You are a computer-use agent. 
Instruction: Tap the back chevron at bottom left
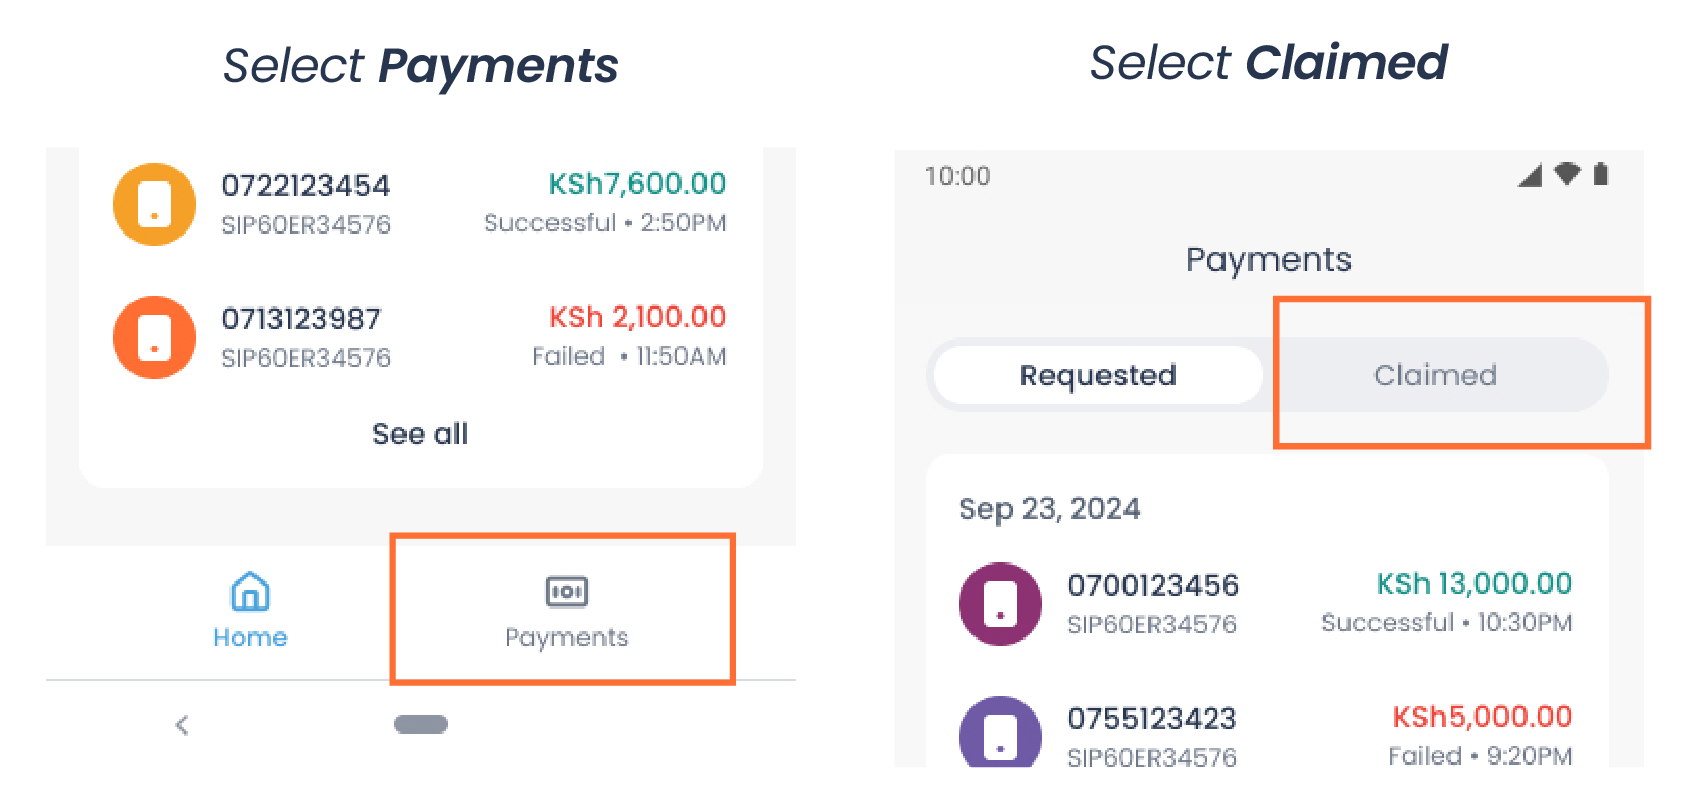tap(182, 724)
